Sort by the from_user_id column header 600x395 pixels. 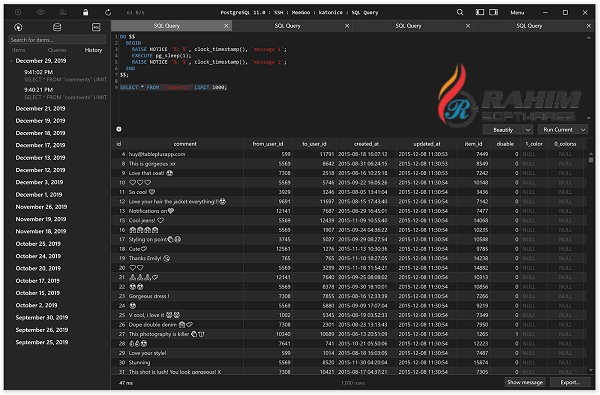[268, 144]
